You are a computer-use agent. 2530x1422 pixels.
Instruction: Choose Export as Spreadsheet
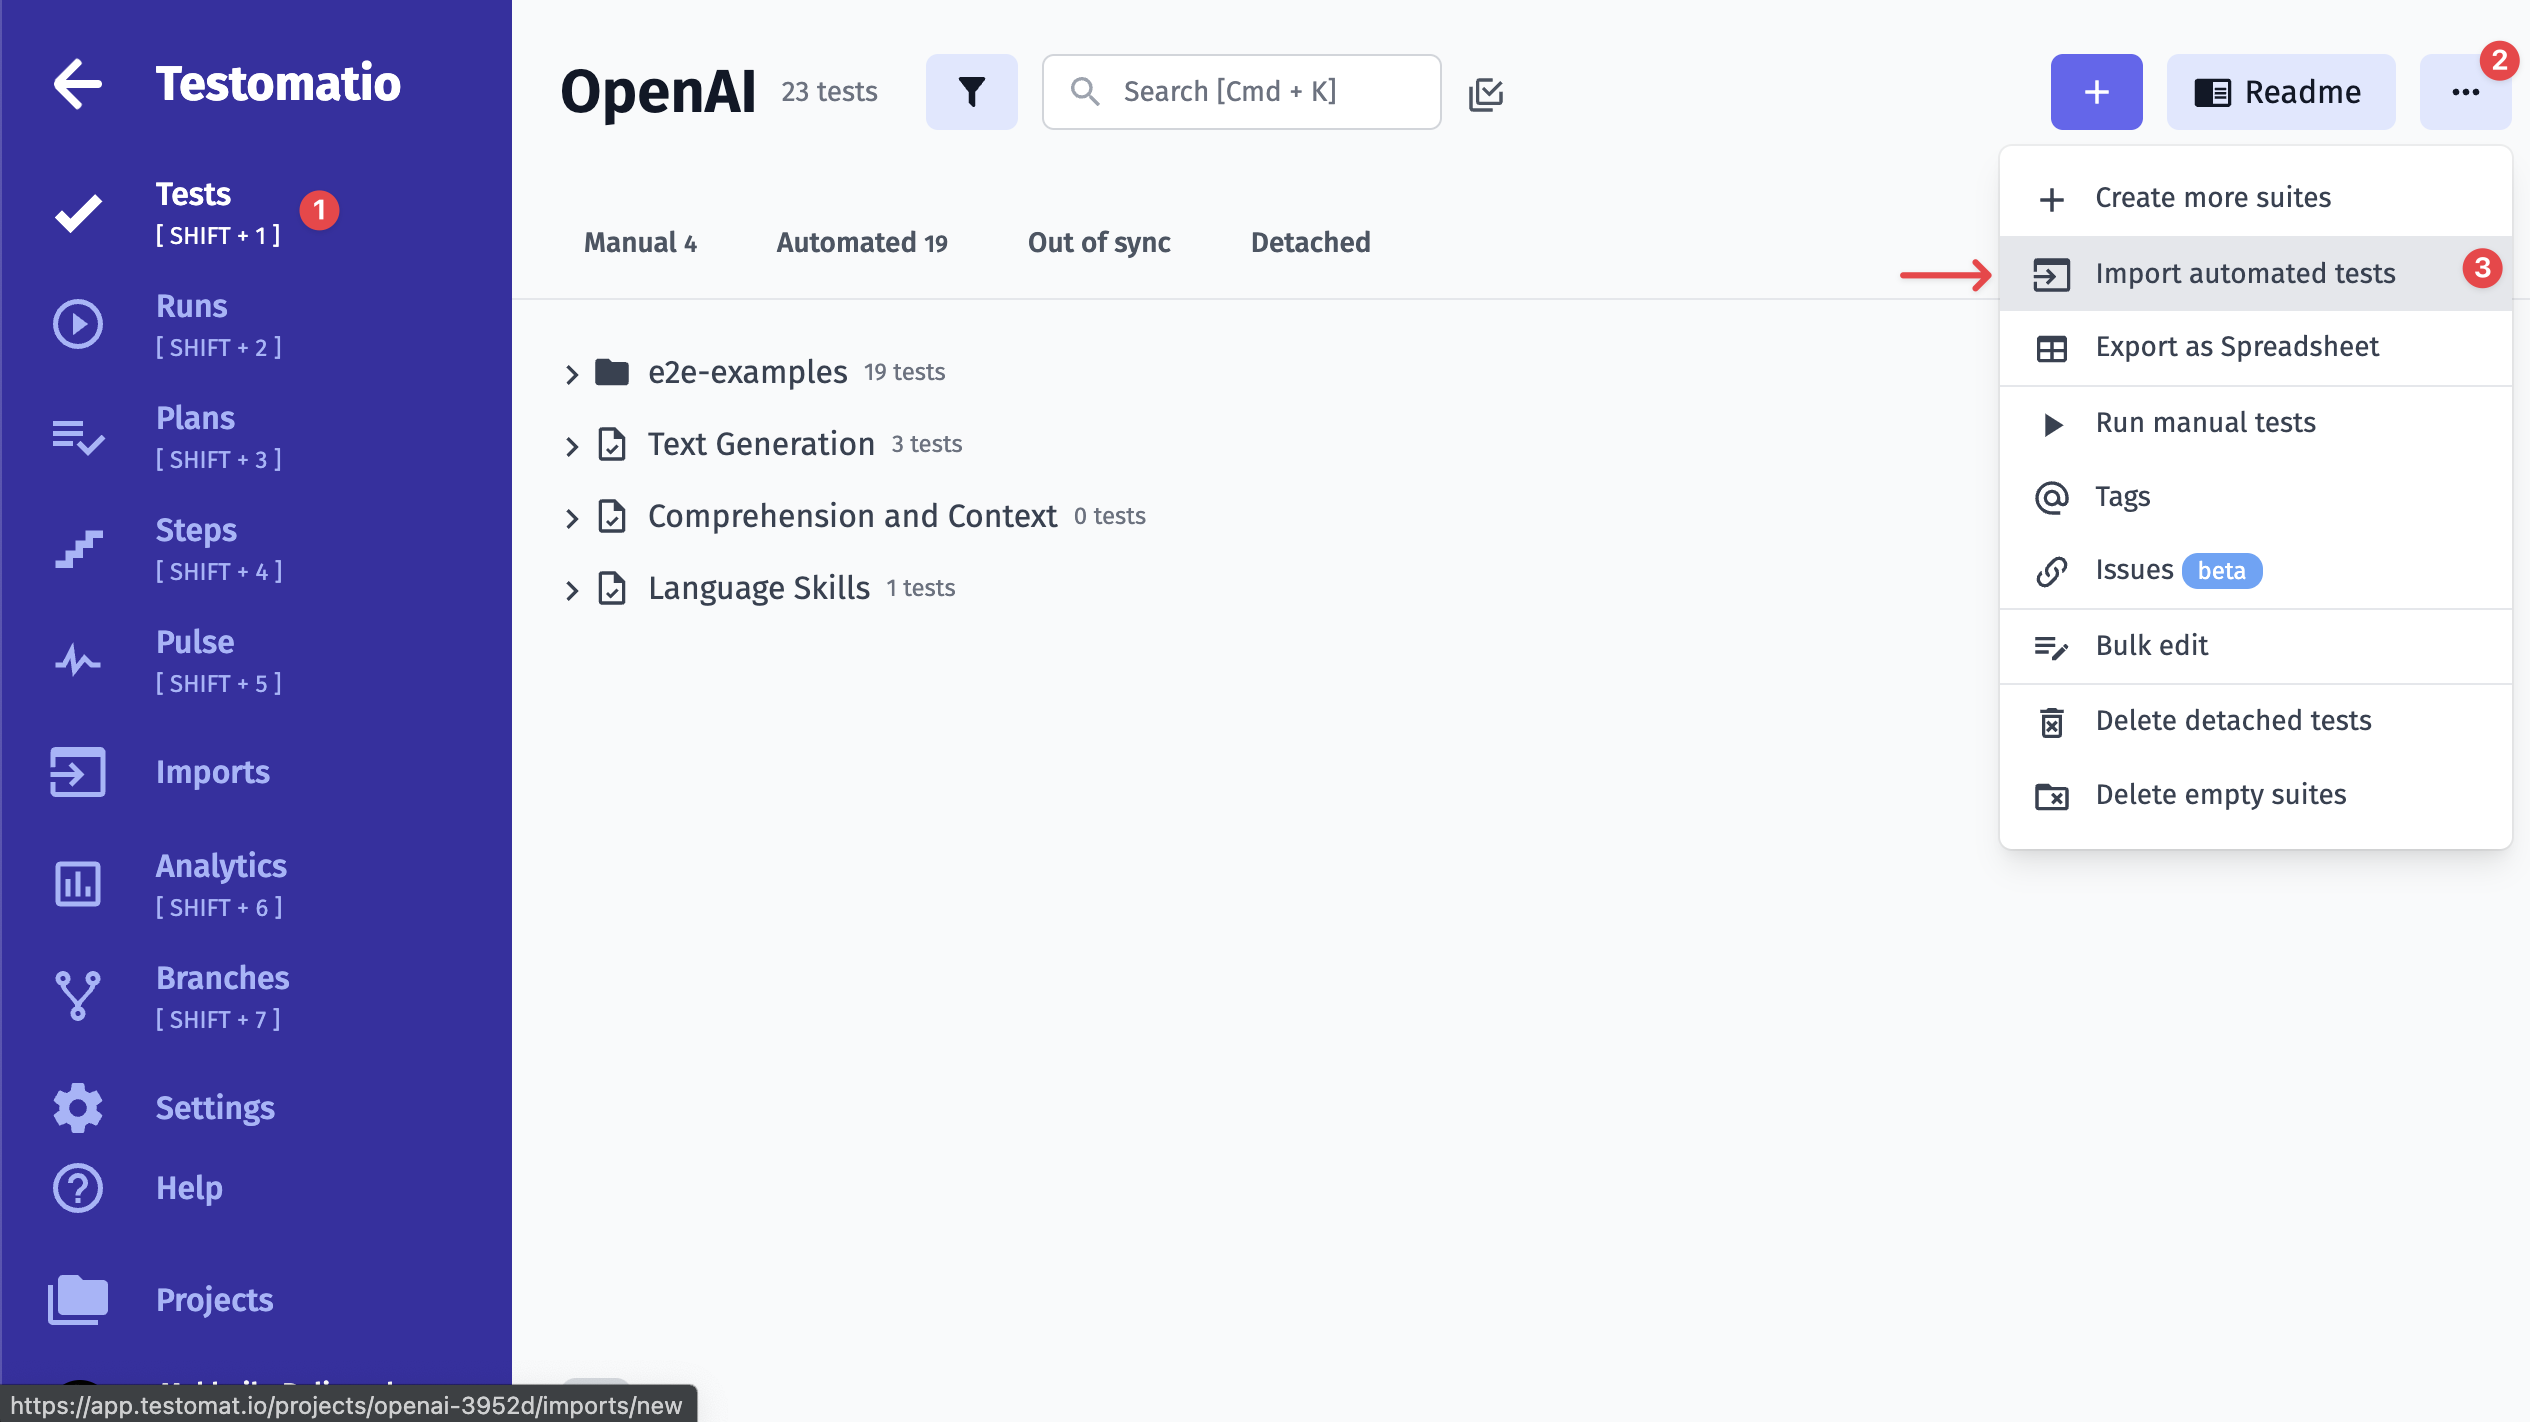tap(2255, 347)
